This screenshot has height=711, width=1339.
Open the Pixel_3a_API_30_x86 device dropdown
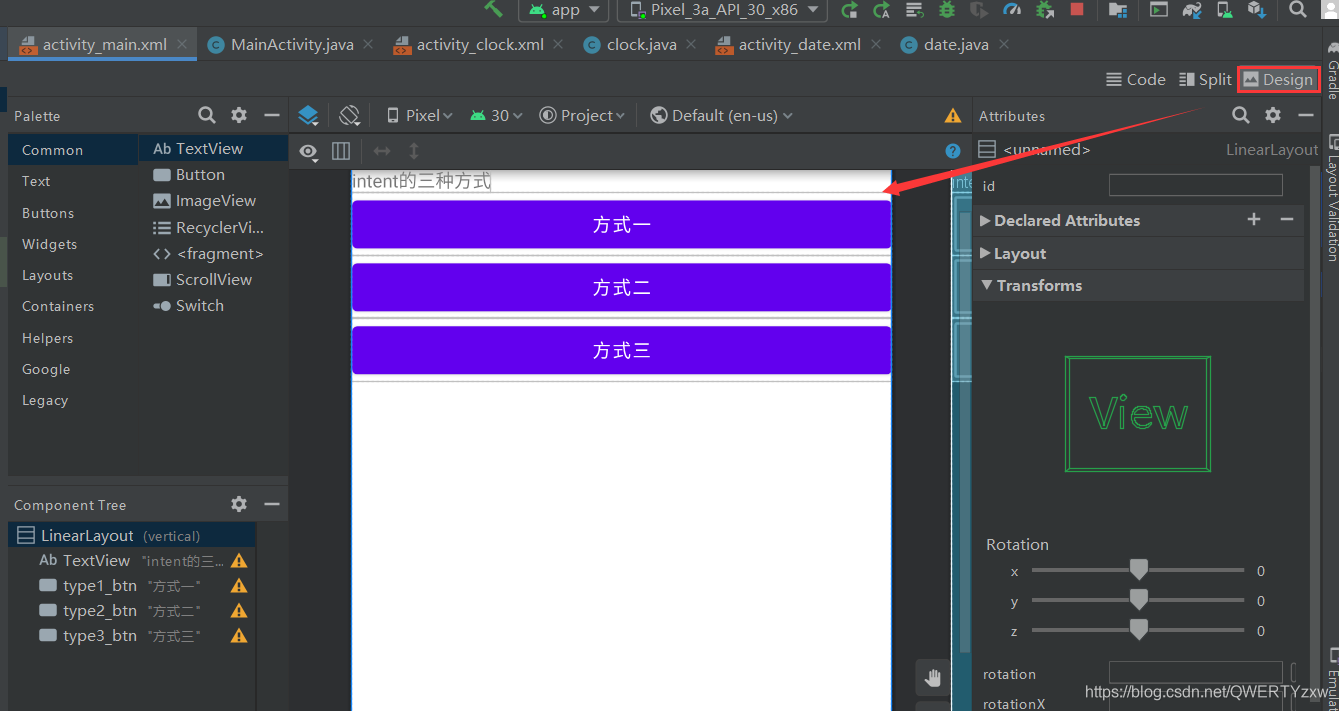tap(723, 10)
